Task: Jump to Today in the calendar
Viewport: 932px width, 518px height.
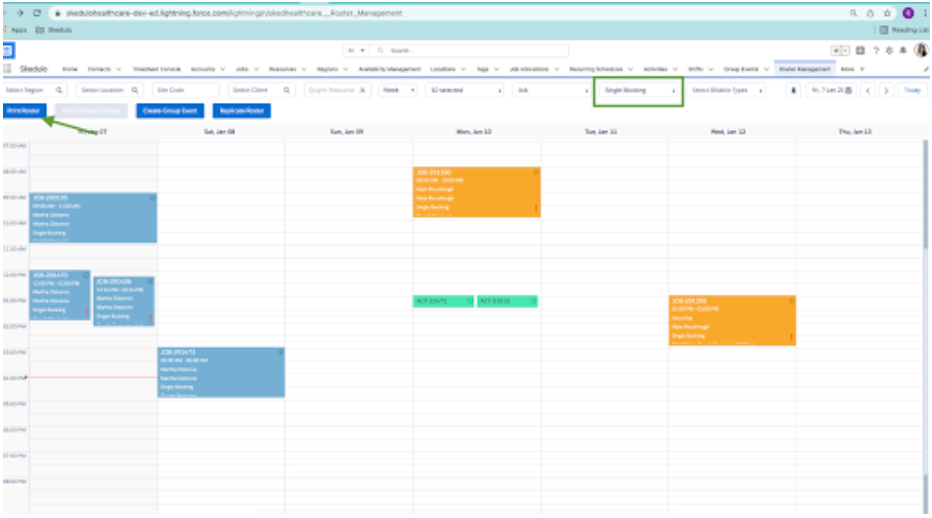Action: click(912, 90)
